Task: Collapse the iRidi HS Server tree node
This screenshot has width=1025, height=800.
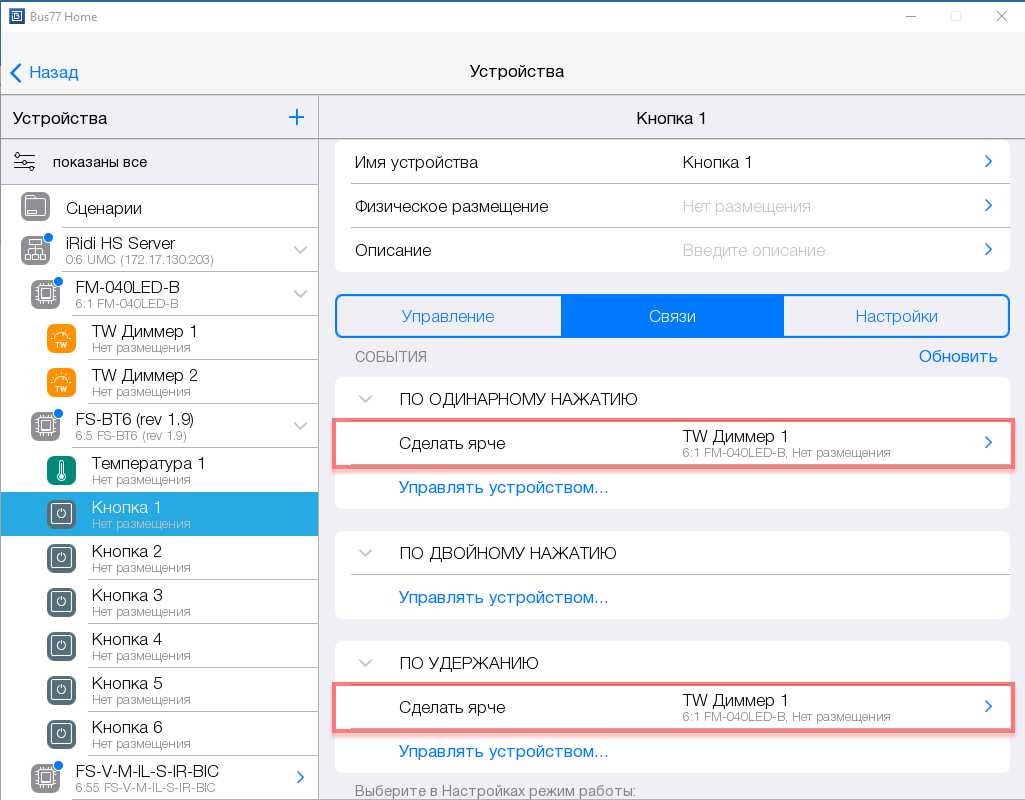Action: click(300, 250)
